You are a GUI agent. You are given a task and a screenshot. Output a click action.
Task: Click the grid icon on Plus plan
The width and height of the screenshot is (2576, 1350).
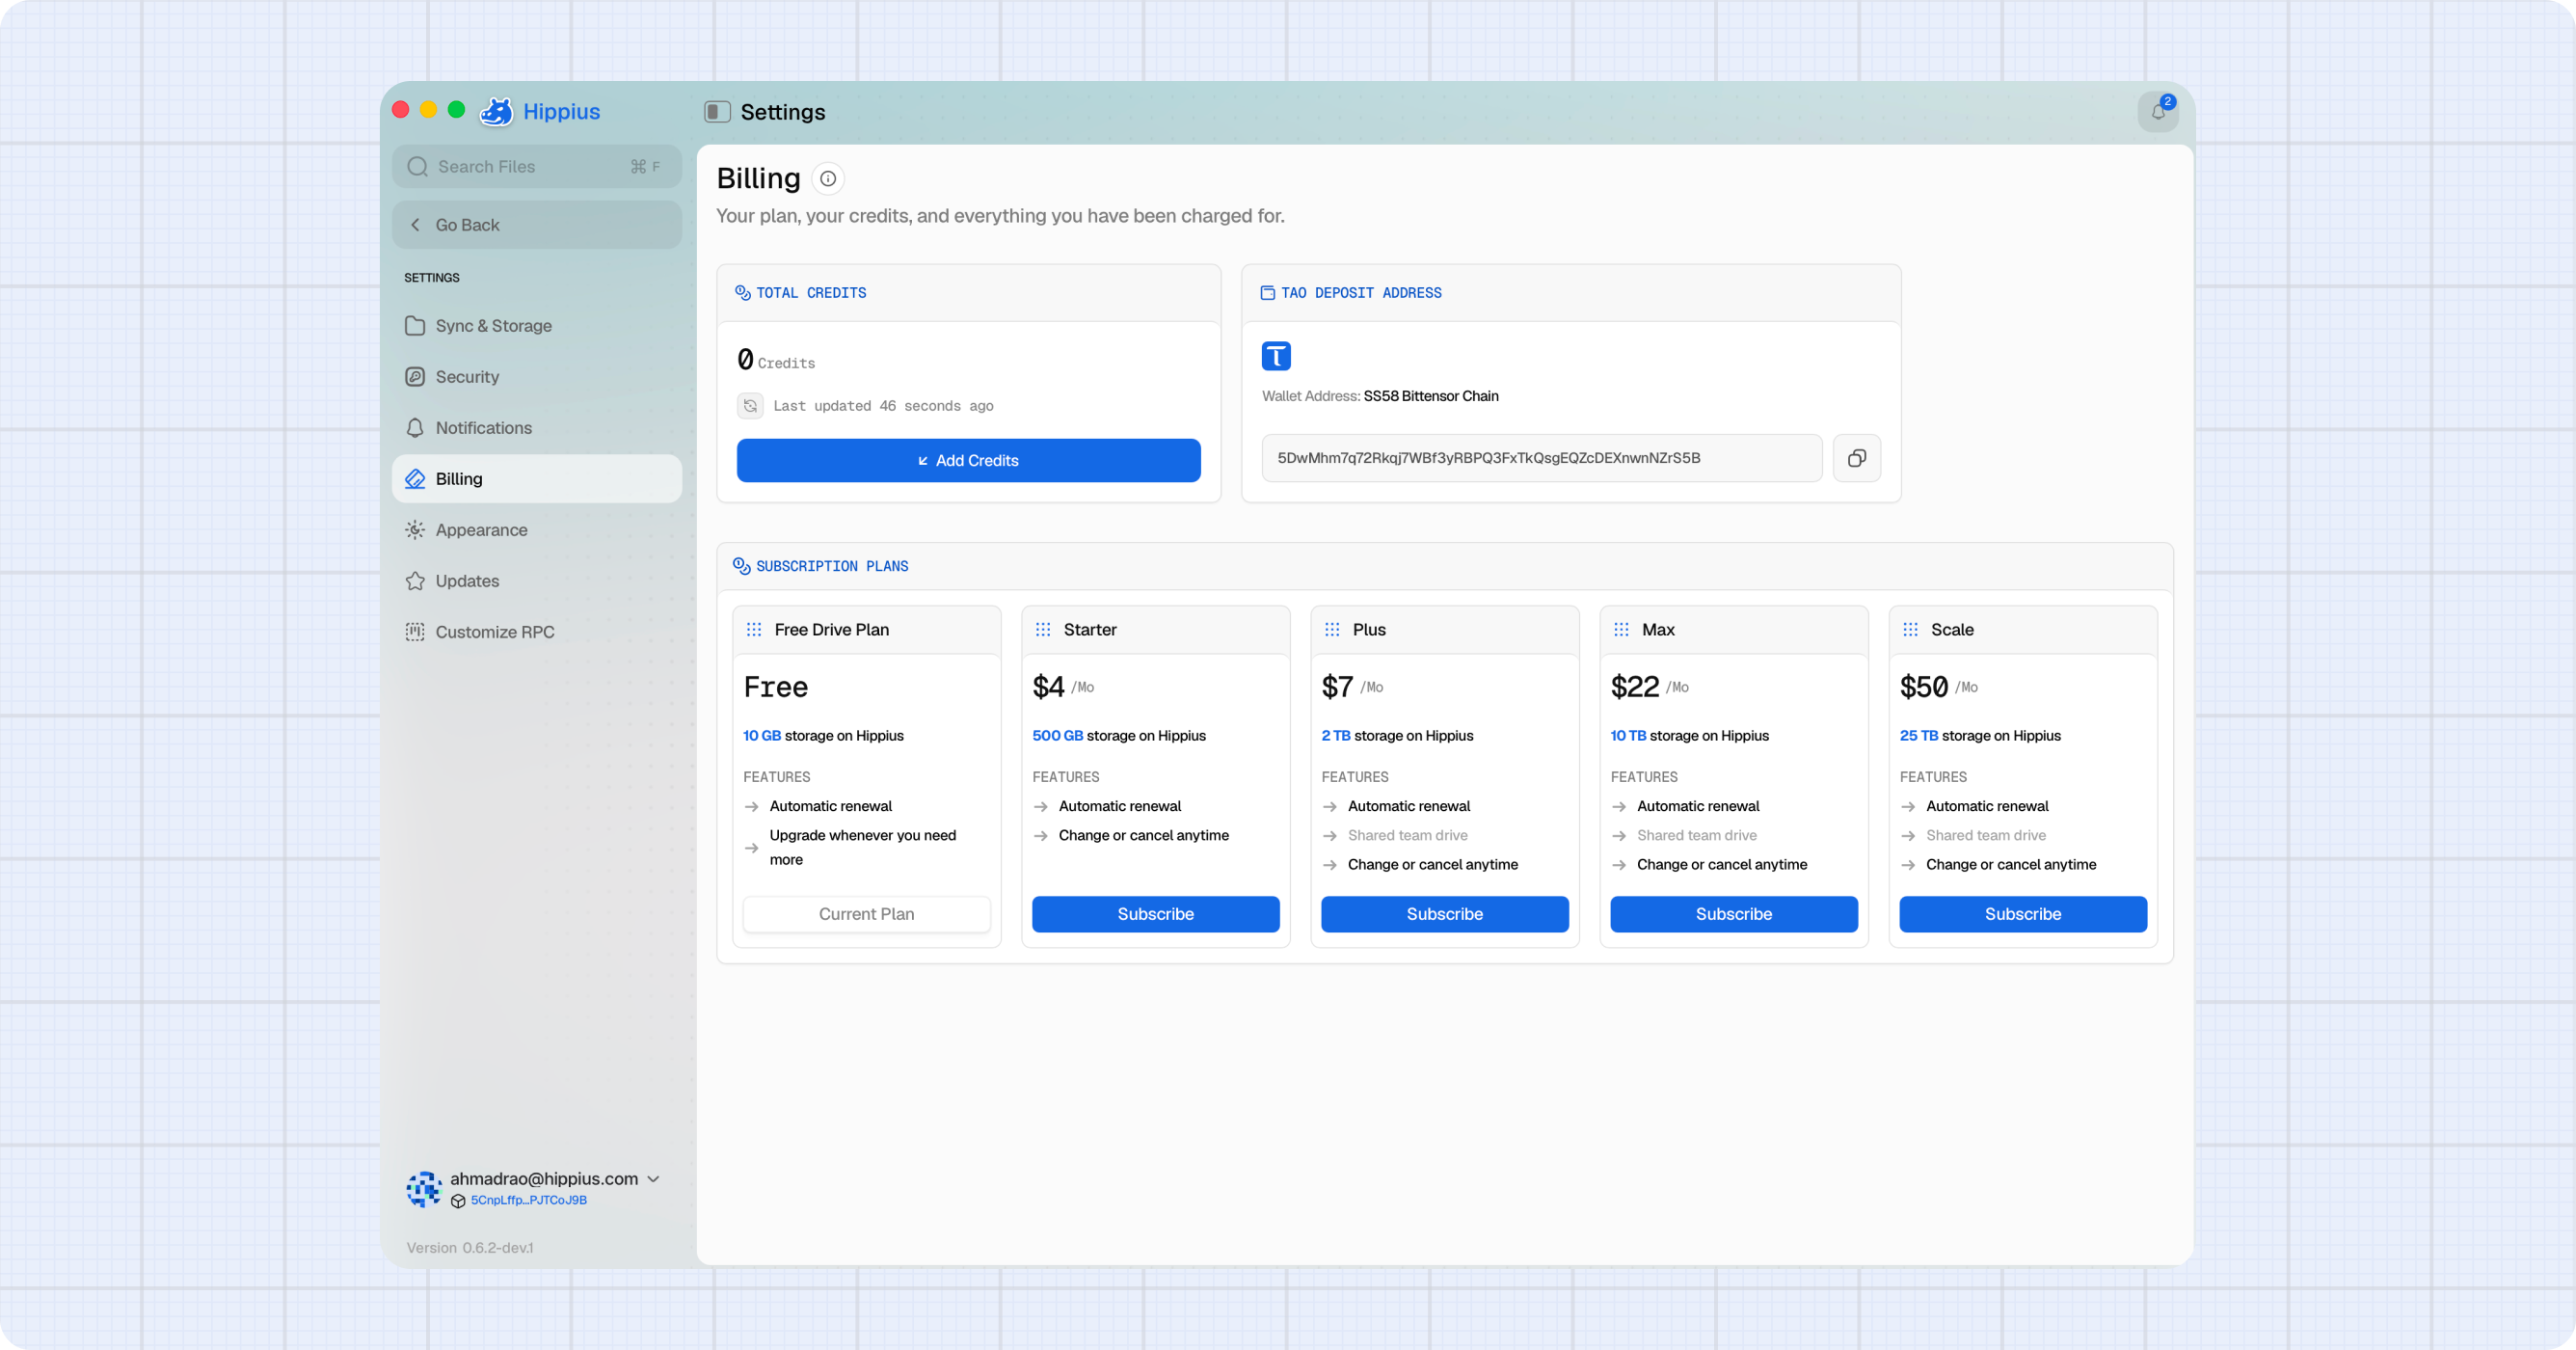1332,630
